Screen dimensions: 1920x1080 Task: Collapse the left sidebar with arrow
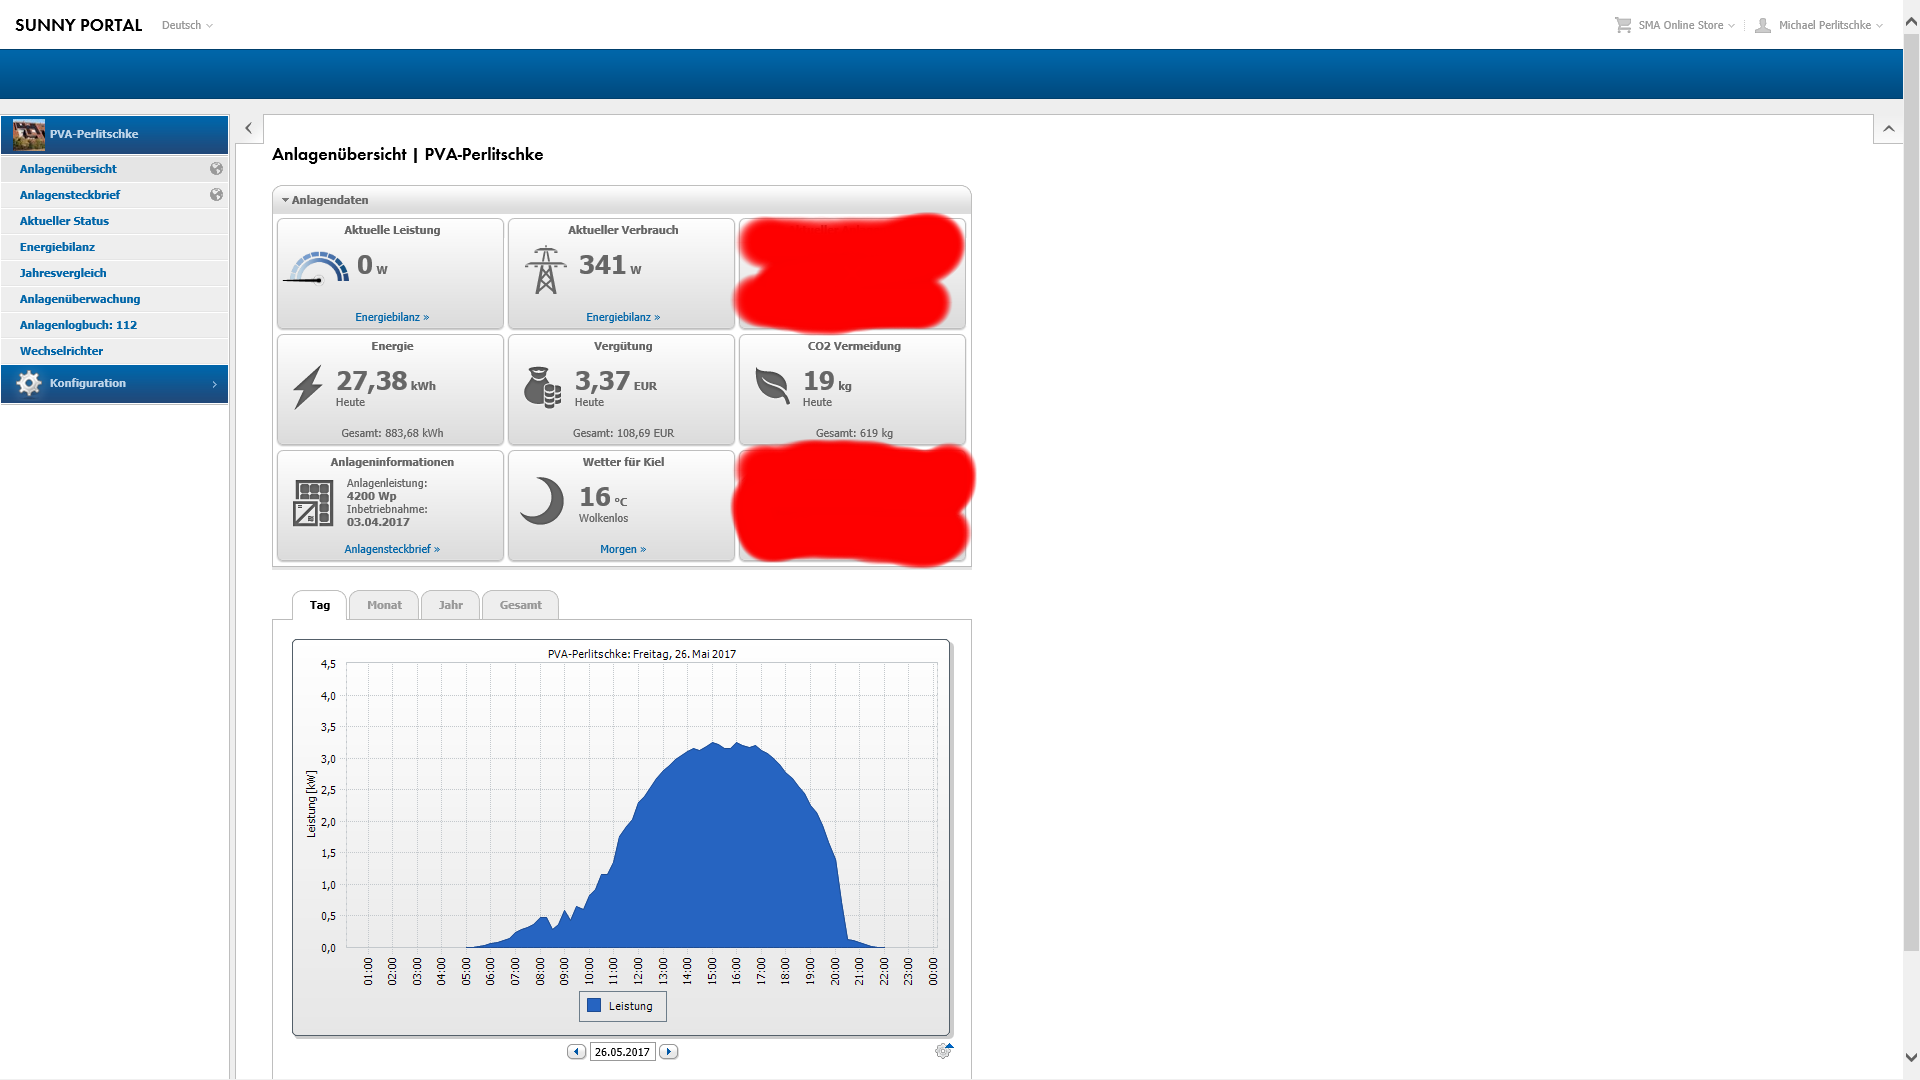click(x=248, y=128)
